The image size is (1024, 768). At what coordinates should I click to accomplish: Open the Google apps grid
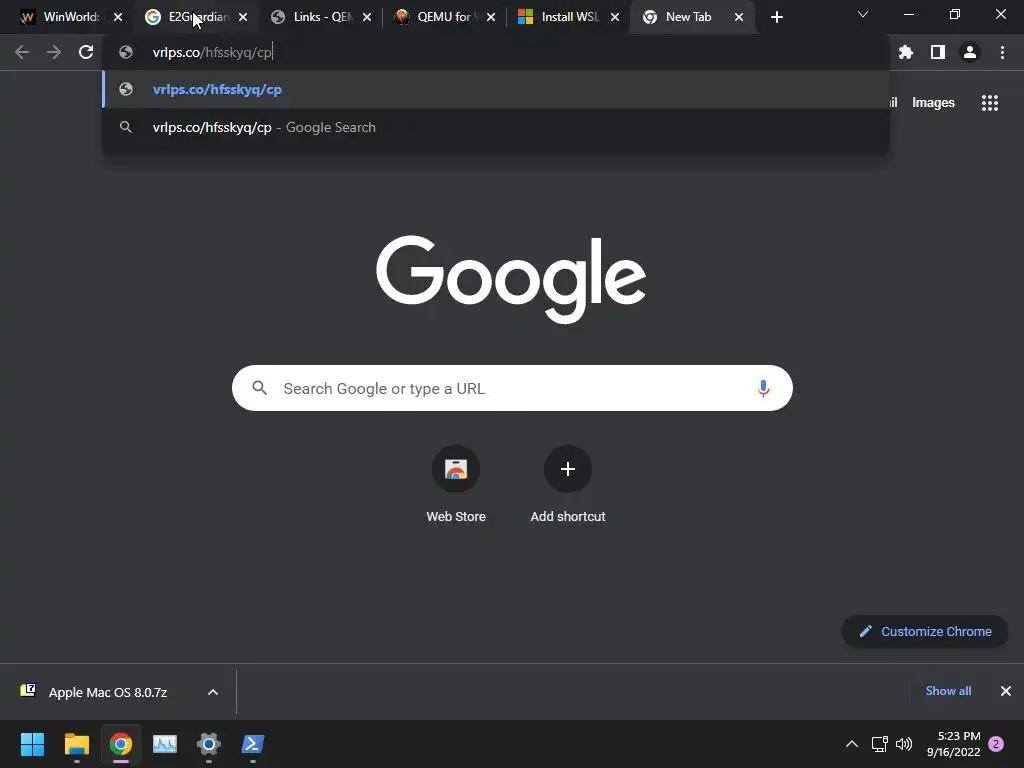990,103
